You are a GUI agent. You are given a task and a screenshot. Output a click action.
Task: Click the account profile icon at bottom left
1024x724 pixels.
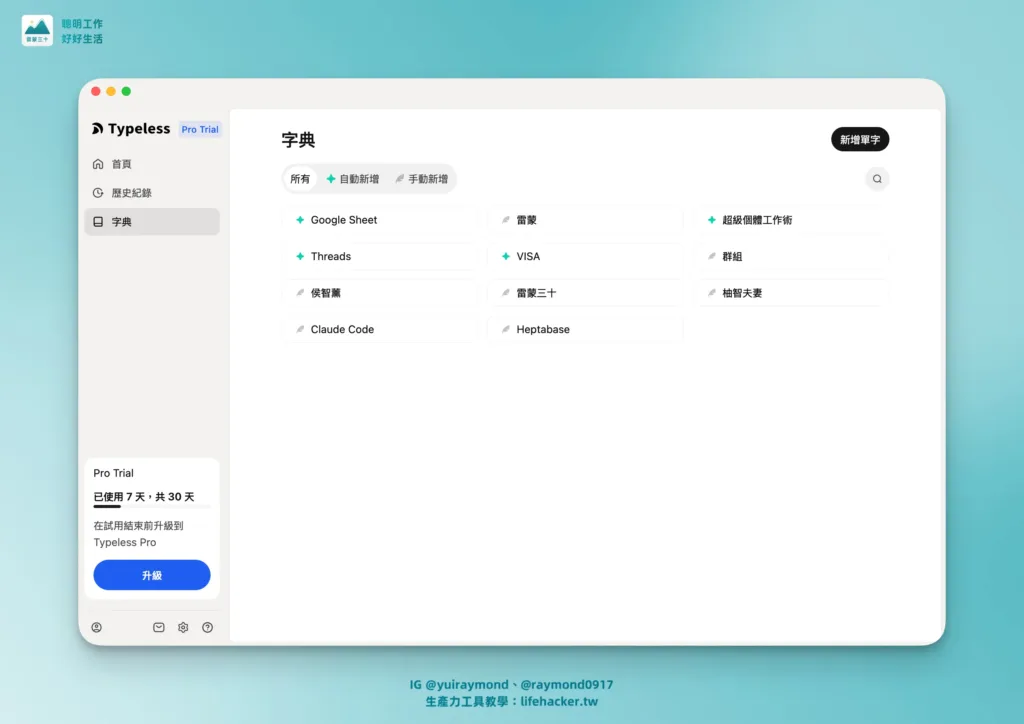point(97,627)
